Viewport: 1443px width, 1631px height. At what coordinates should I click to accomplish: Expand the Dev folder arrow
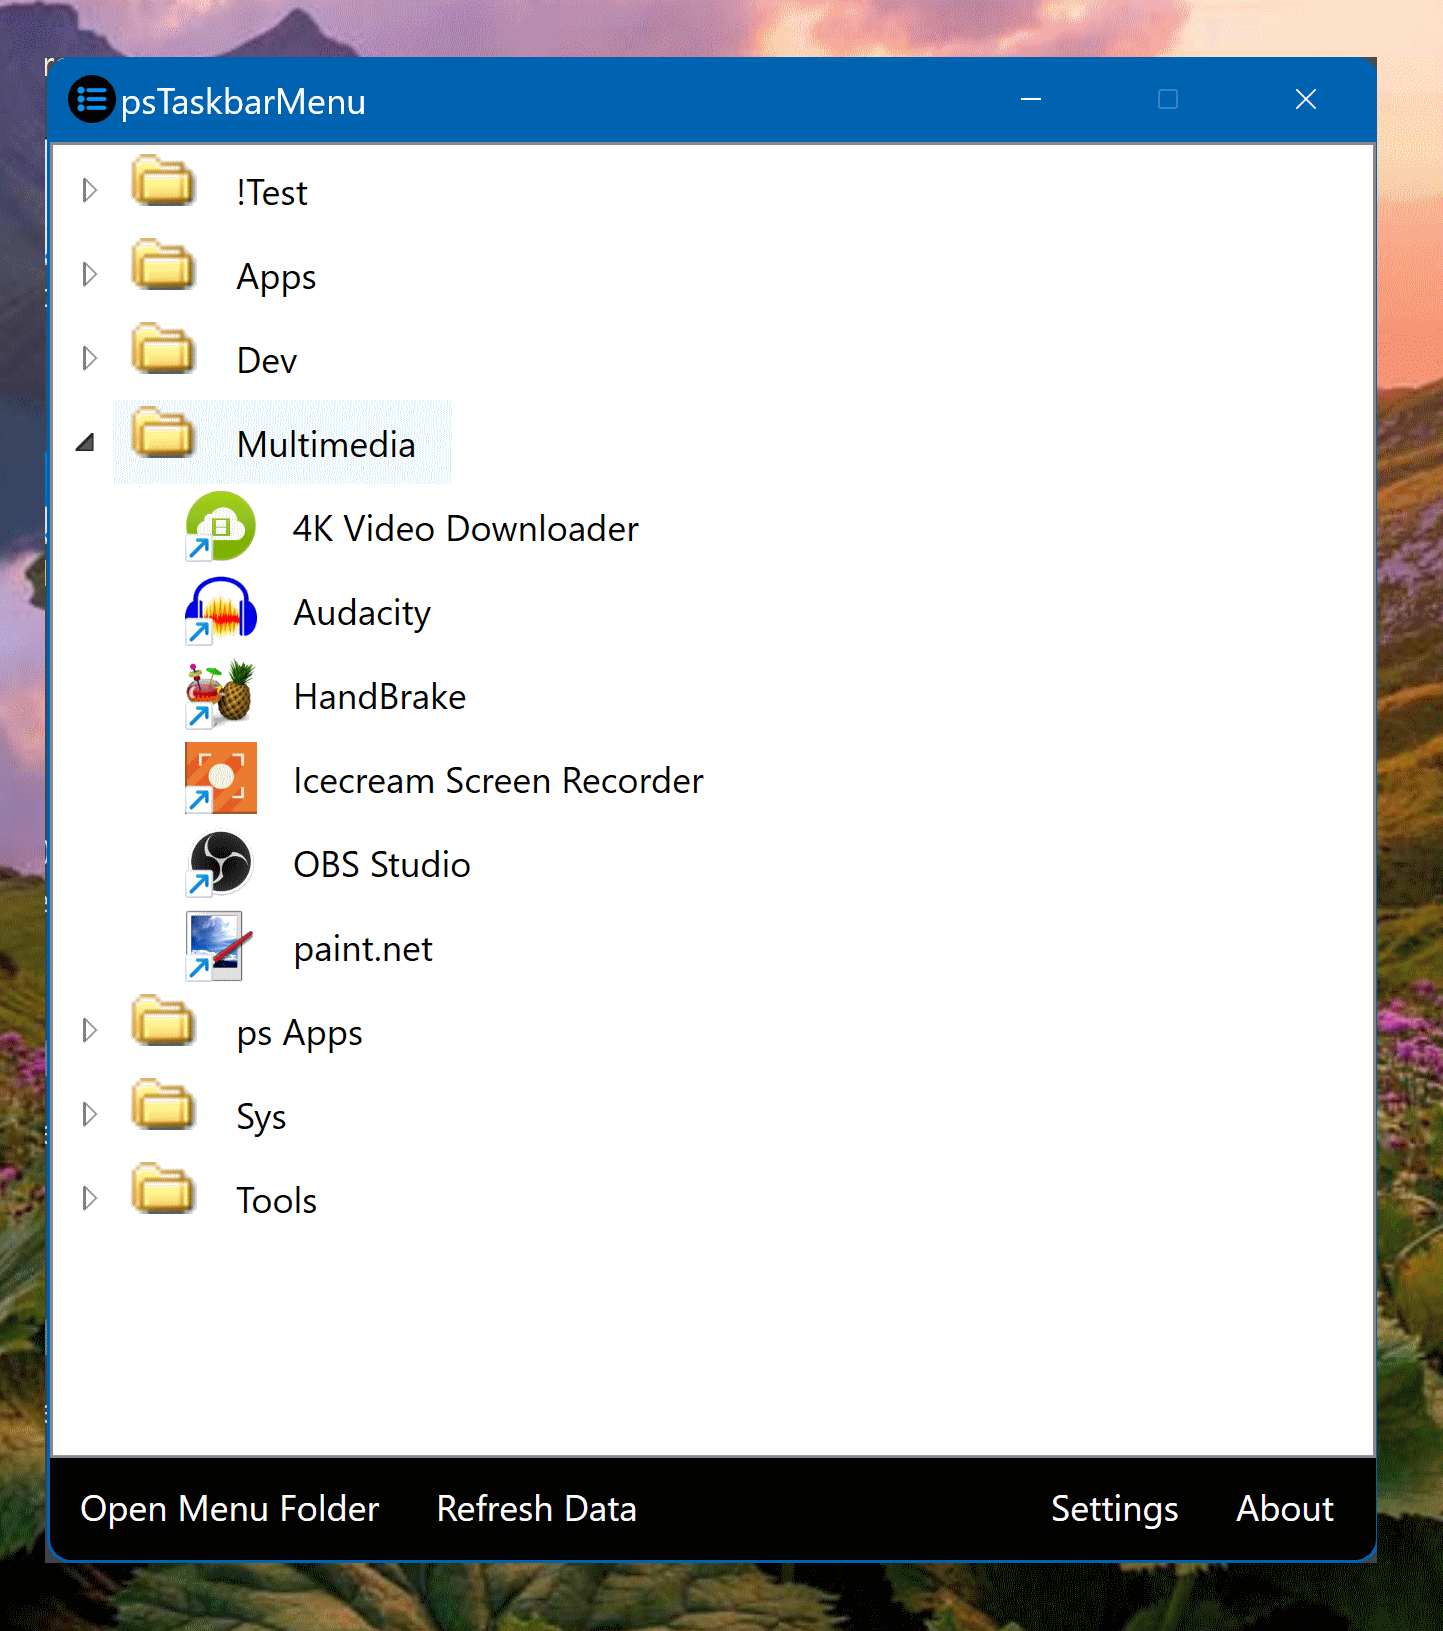coord(89,358)
